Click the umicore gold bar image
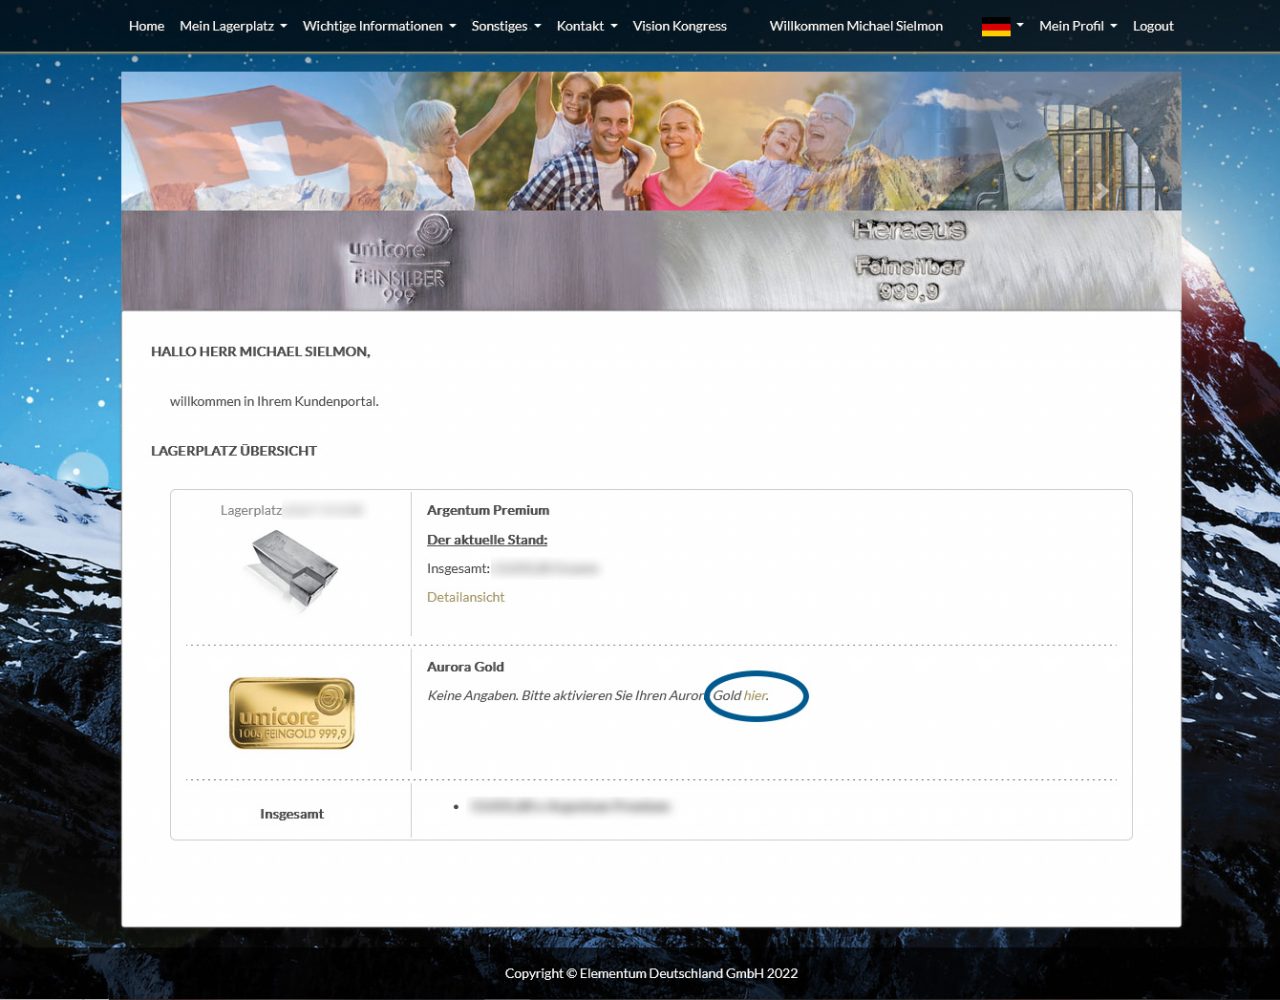This screenshot has height=1000, width=1280. [x=291, y=713]
